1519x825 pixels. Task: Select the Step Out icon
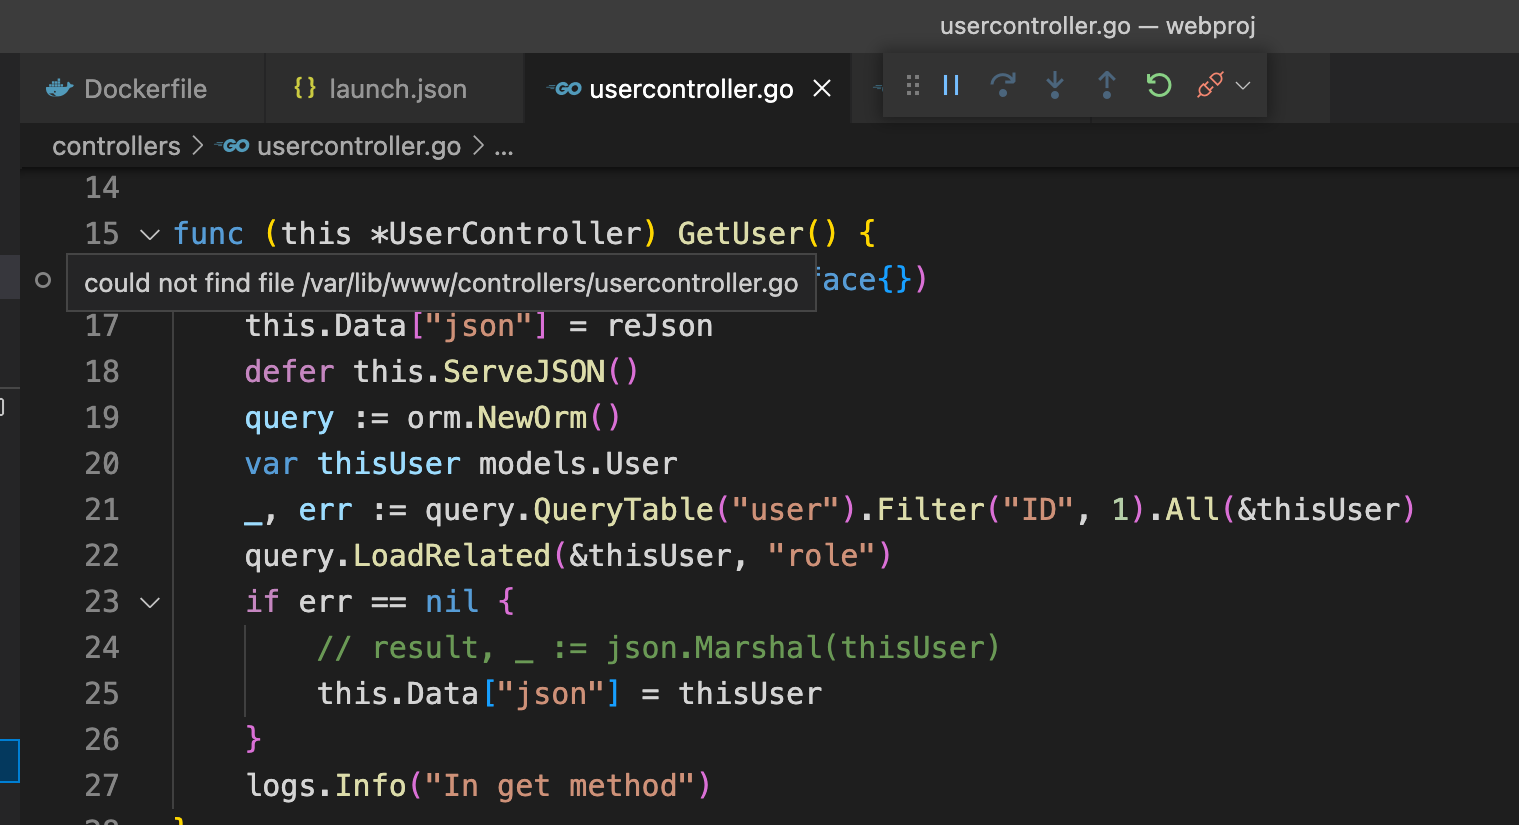1106,85
